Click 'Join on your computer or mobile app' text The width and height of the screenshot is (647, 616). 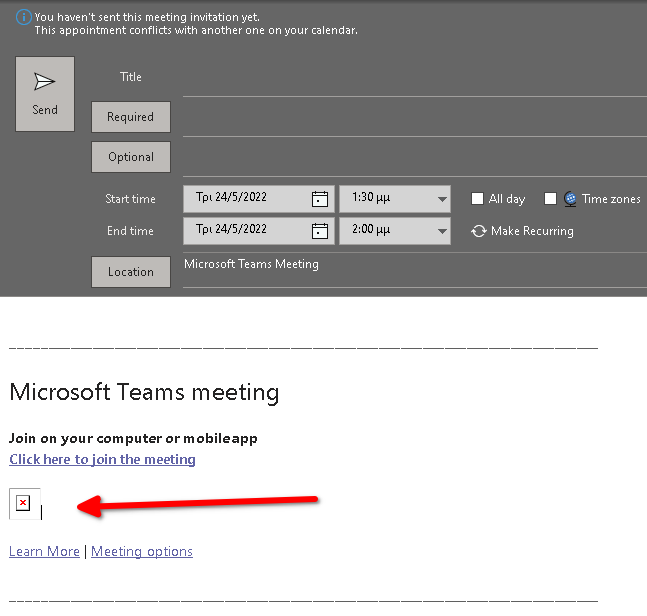click(133, 438)
